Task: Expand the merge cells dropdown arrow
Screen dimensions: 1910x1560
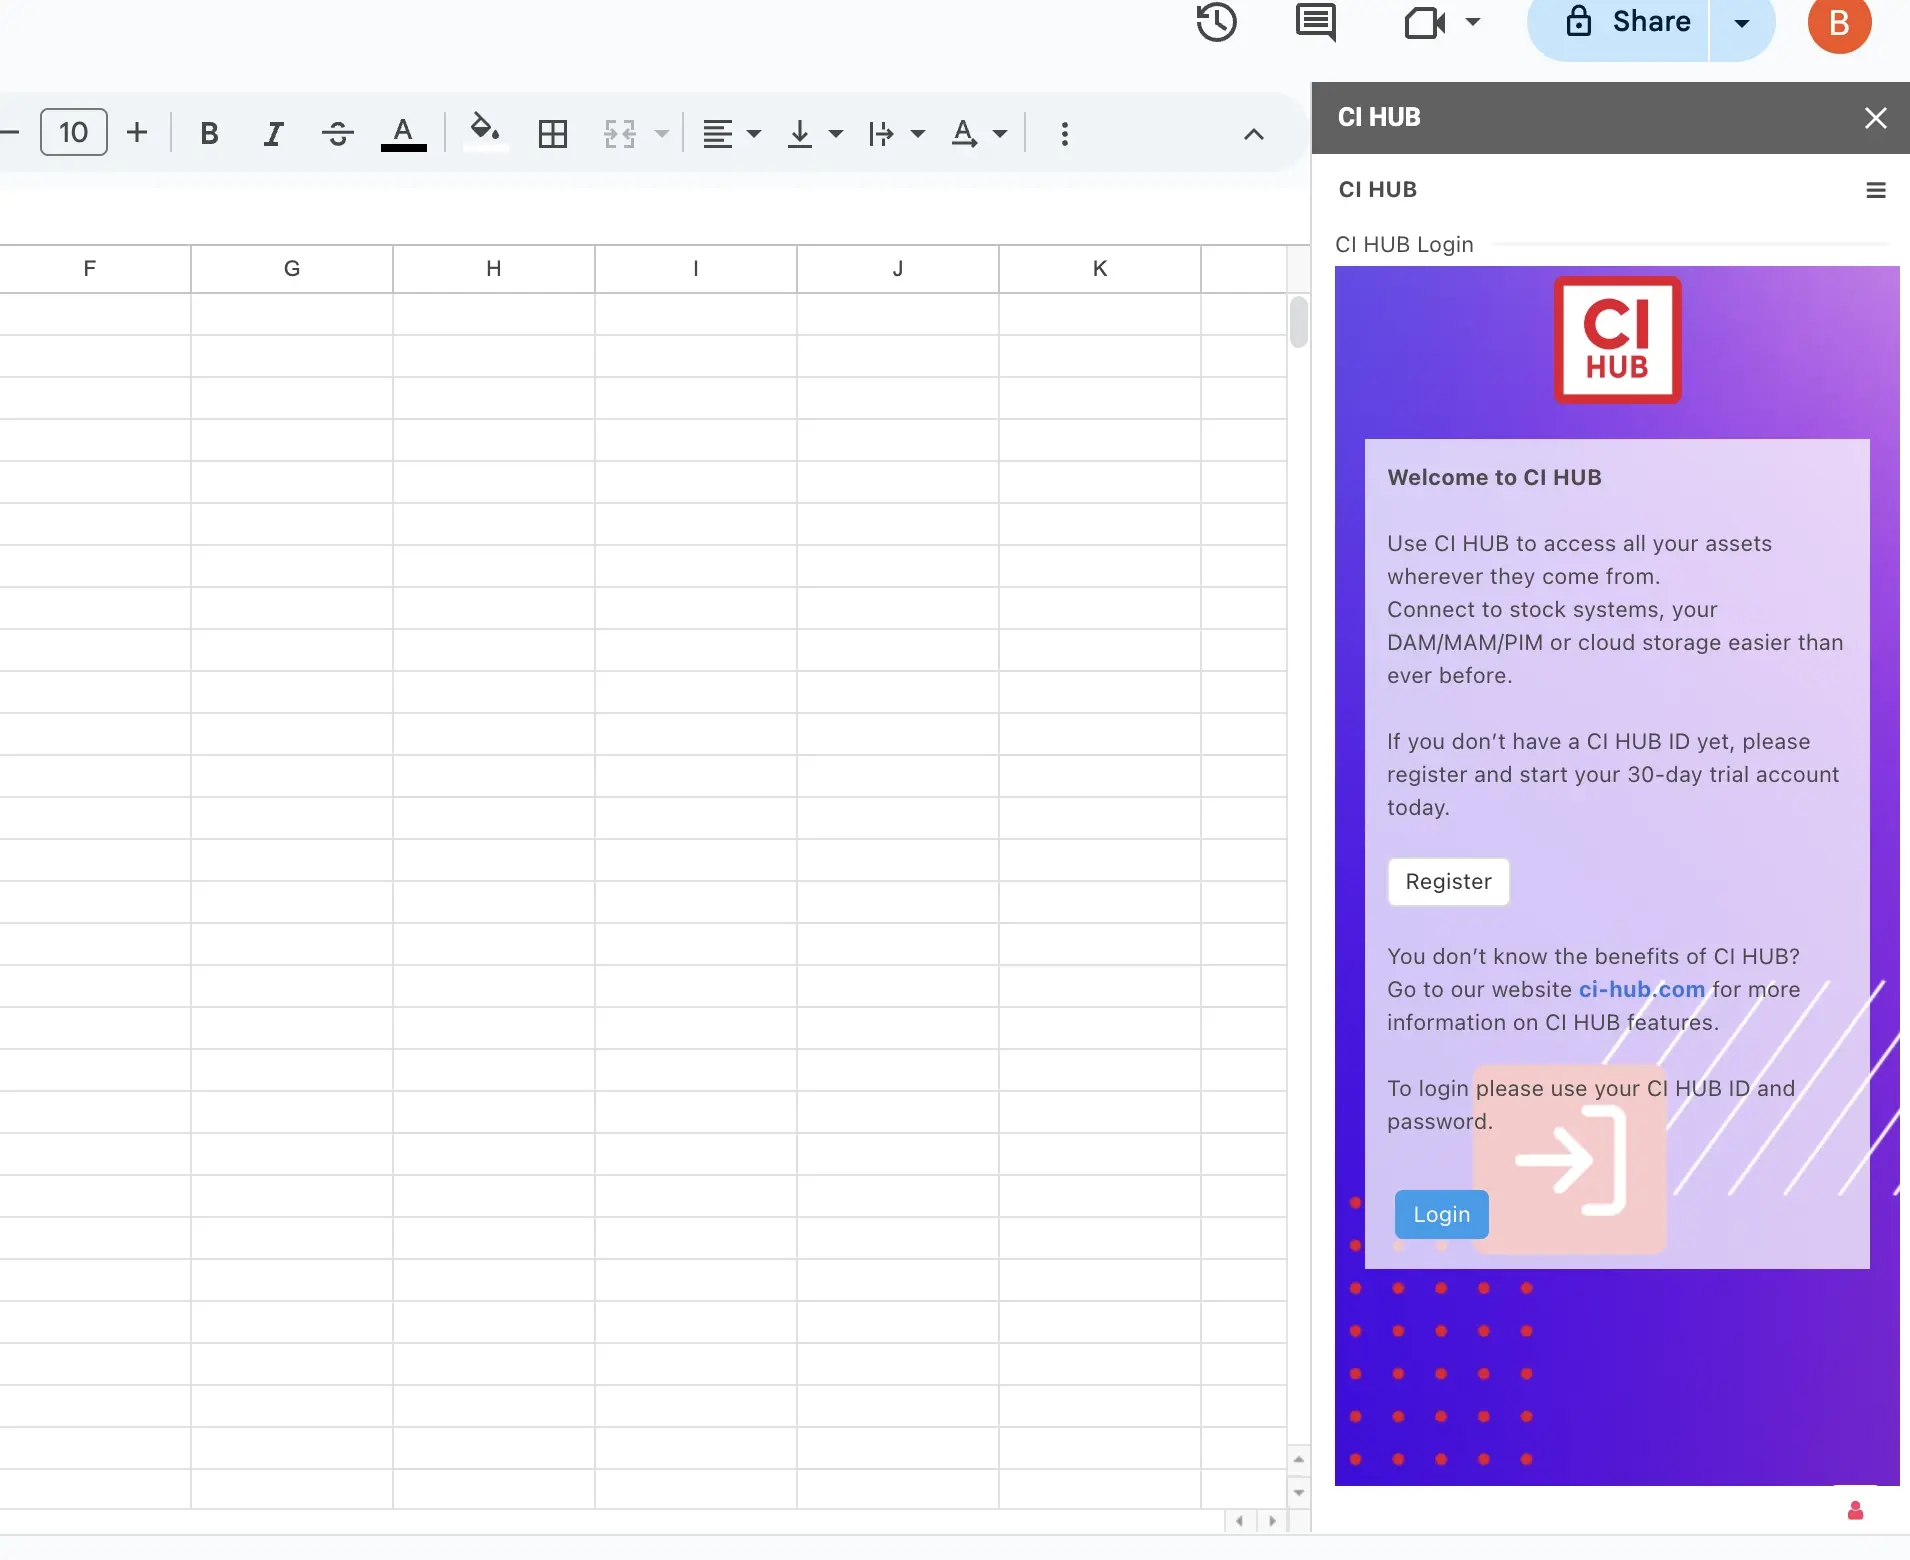Action: [x=661, y=133]
